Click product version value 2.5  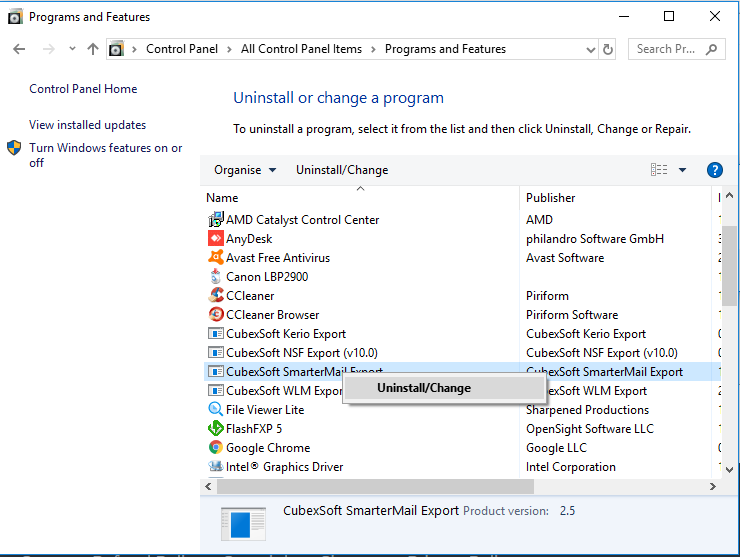567,511
